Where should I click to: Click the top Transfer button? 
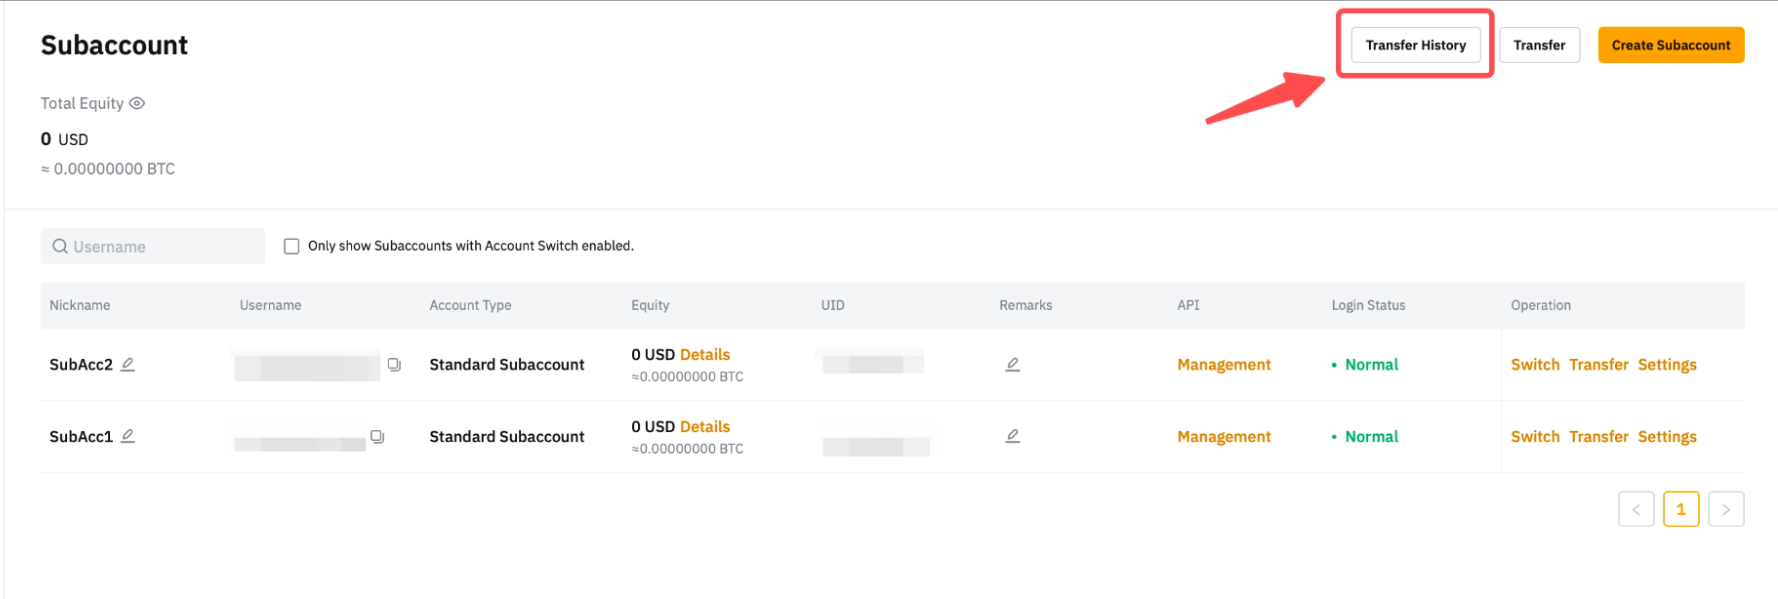click(1539, 45)
